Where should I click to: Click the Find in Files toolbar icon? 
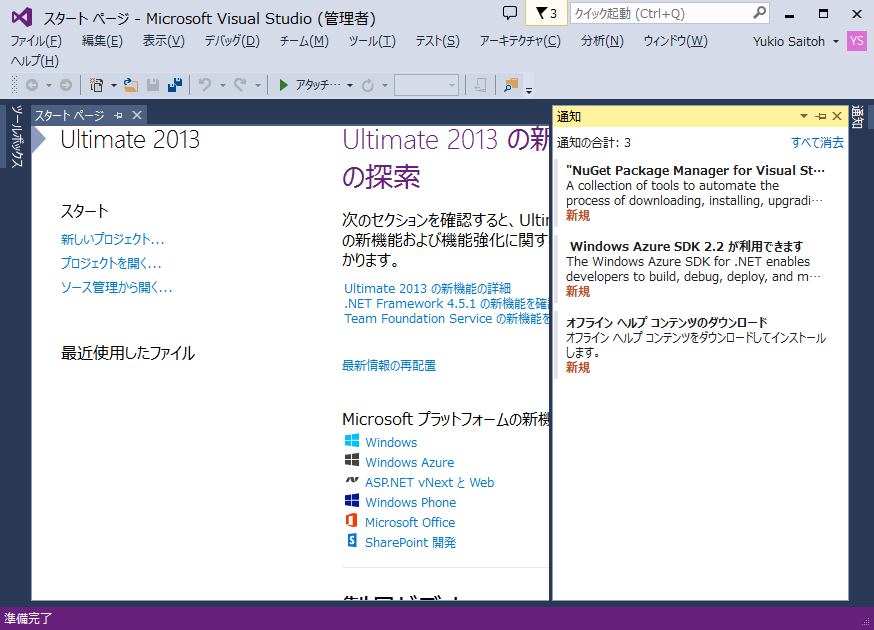pyautogui.click(x=511, y=86)
